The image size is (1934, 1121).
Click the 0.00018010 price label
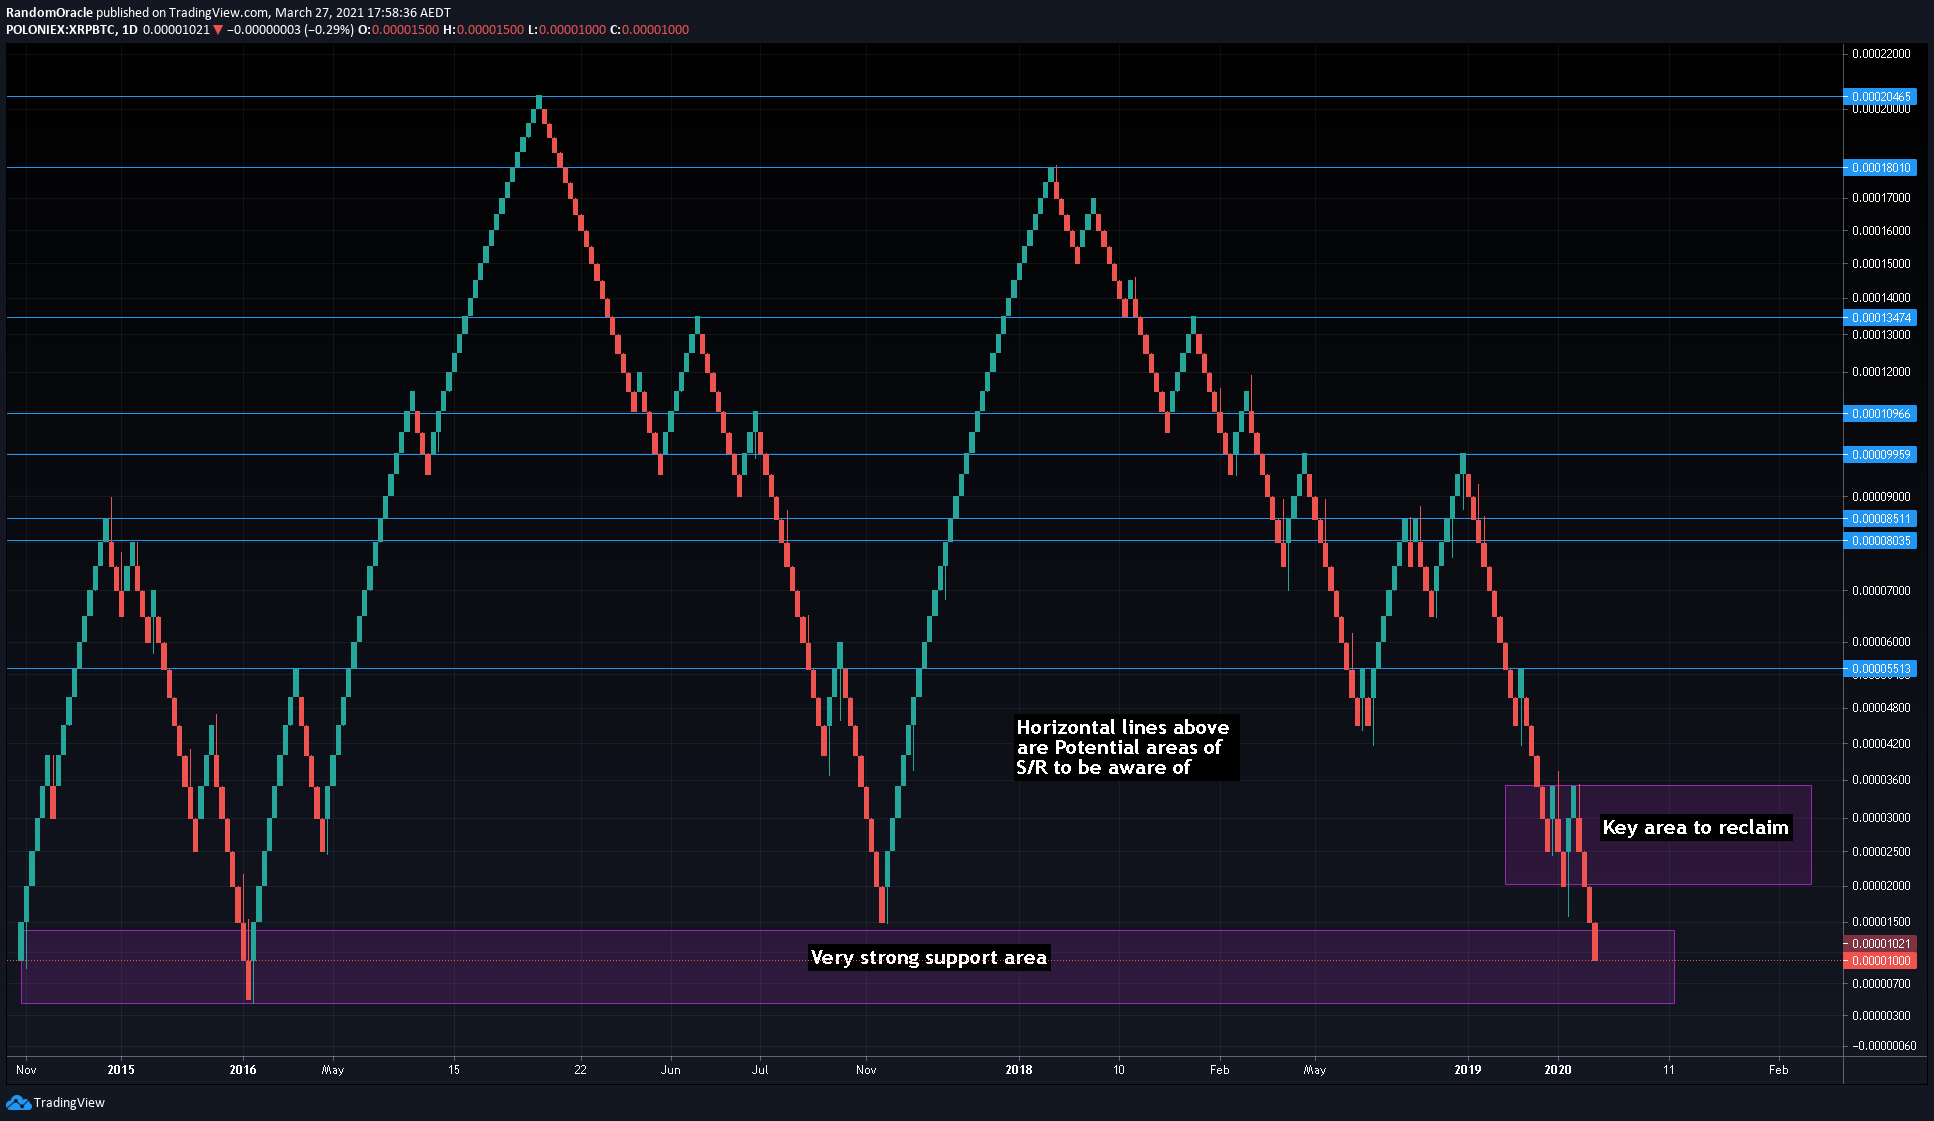pyautogui.click(x=1880, y=168)
